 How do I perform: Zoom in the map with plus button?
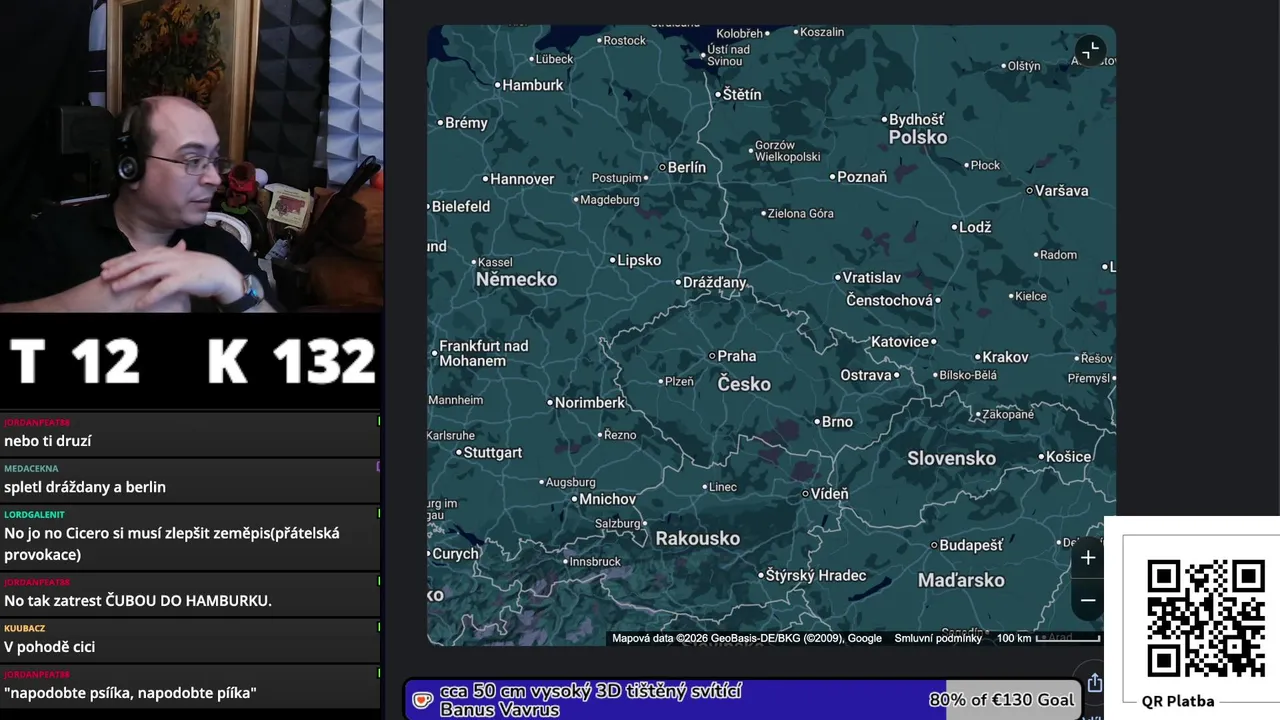click(1088, 558)
